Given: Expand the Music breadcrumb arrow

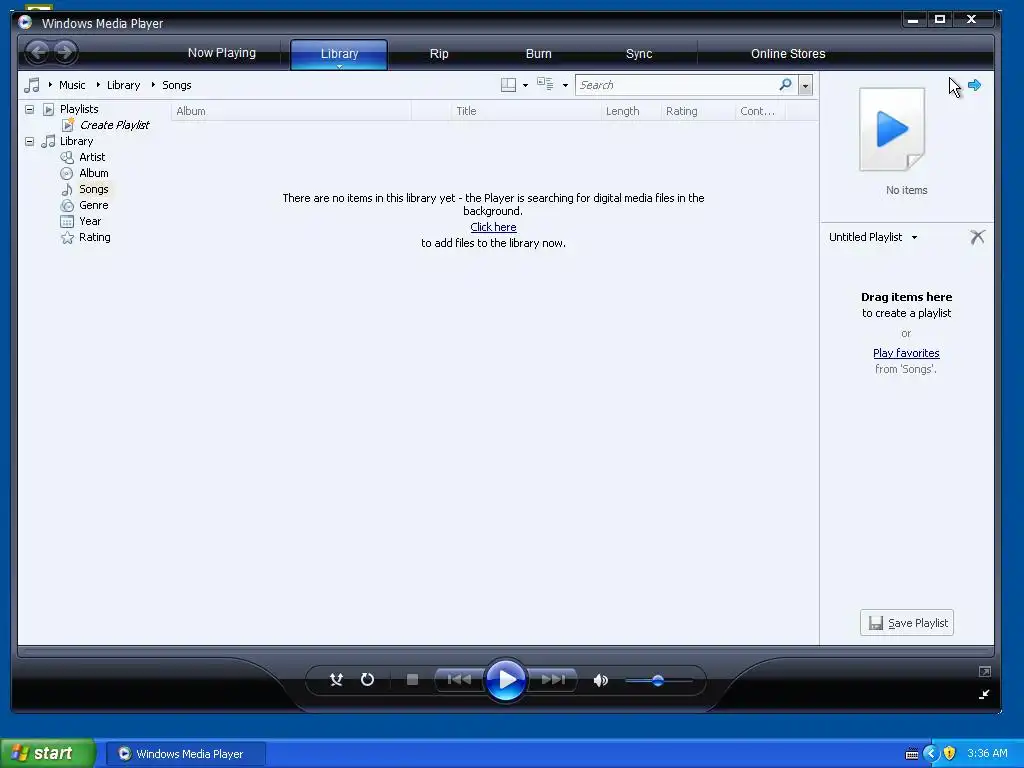Looking at the screenshot, I should 50,85.
